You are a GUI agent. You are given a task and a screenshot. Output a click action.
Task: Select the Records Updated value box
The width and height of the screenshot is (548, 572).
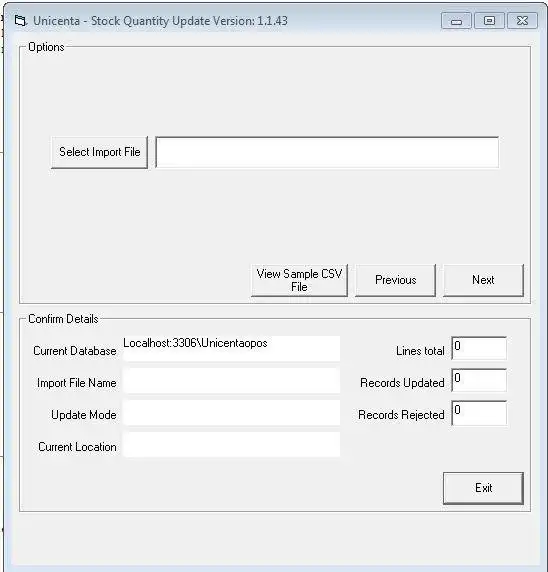click(479, 380)
